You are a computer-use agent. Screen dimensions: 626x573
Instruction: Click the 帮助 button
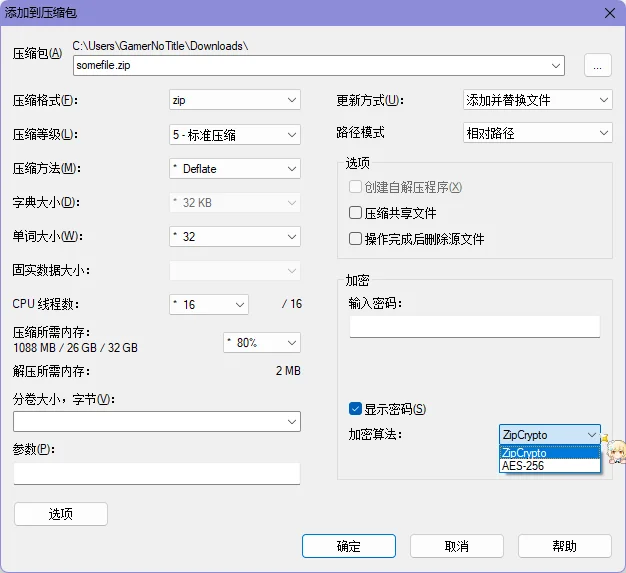coord(564,546)
